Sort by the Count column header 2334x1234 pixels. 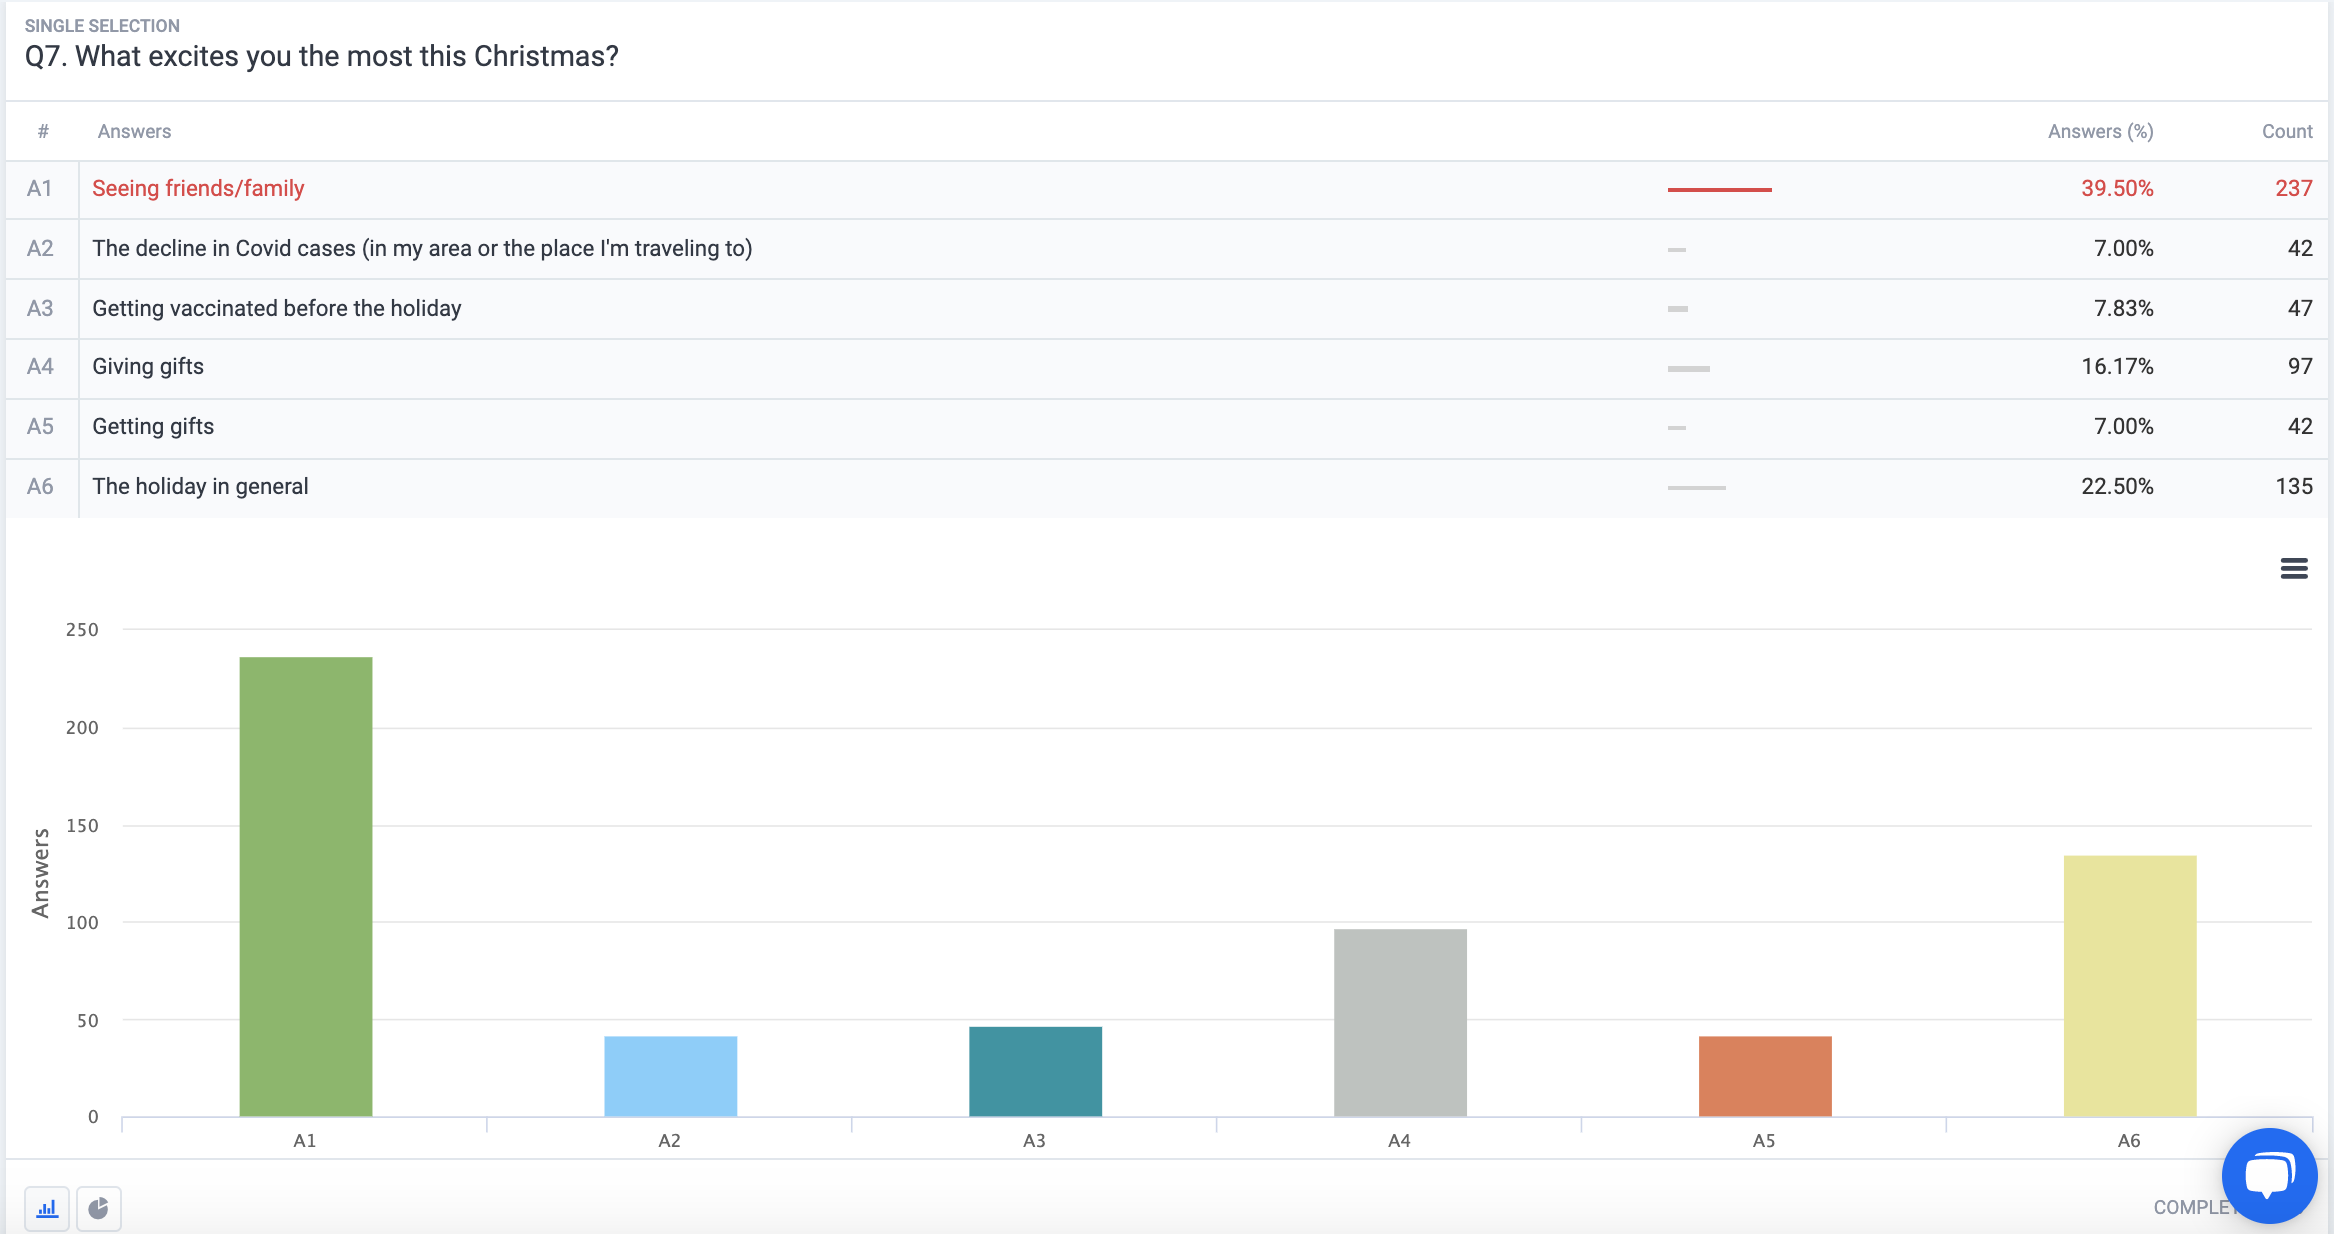pos(2287,131)
